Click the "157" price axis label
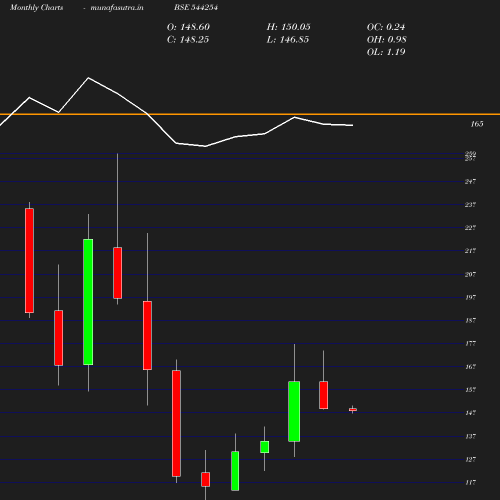This screenshot has width=500, height=500. coord(470,390)
